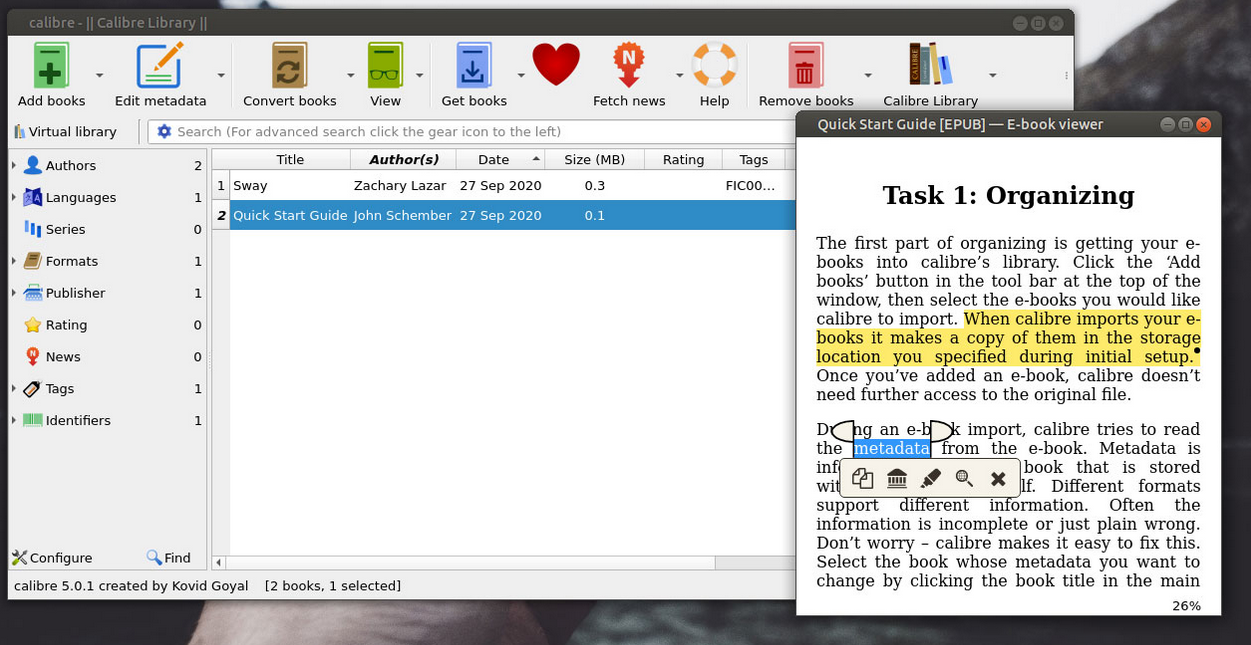Dismiss the selection popup with the X icon
The image size is (1251, 645).
(x=998, y=479)
